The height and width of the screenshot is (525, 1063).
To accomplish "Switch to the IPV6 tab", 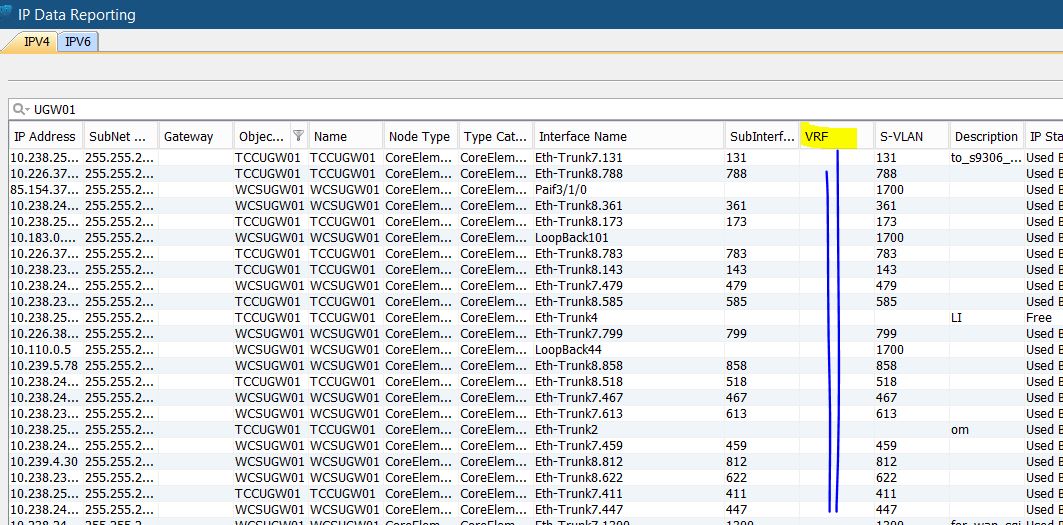I will tap(78, 41).
